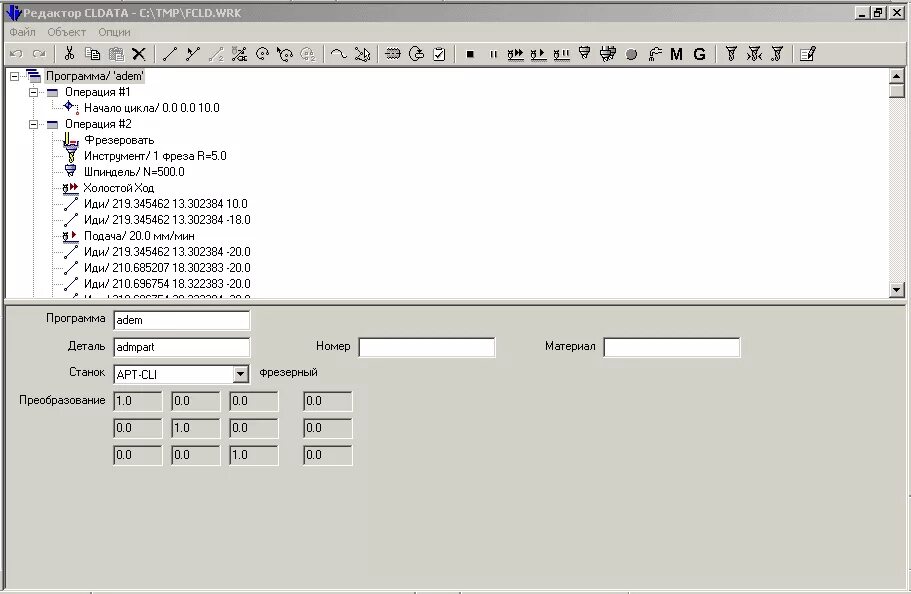Insert rapid traverse command icon
The width and height of the screenshot is (911, 594).
pyautogui.click(x=515, y=54)
